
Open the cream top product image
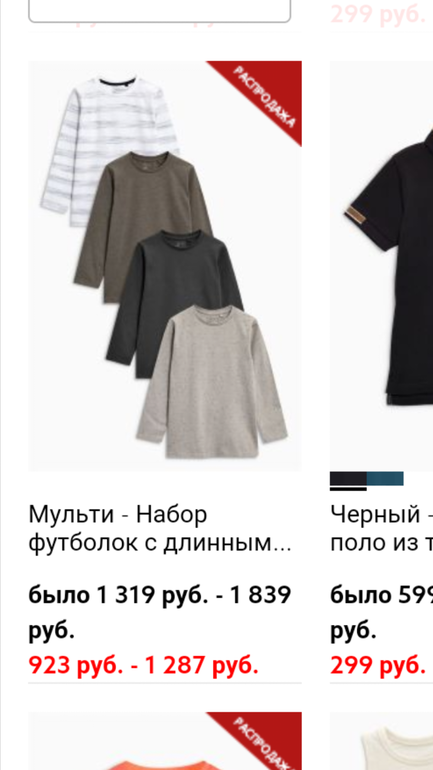click(381, 741)
